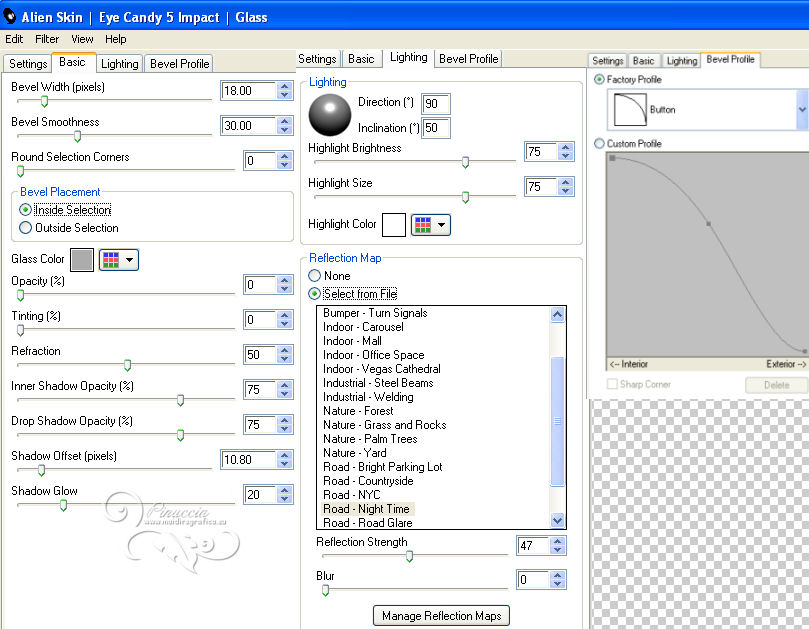The height and width of the screenshot is (629, 809).
Task: Click the Delete button in Bevel Profile
Action: (776, 385)
